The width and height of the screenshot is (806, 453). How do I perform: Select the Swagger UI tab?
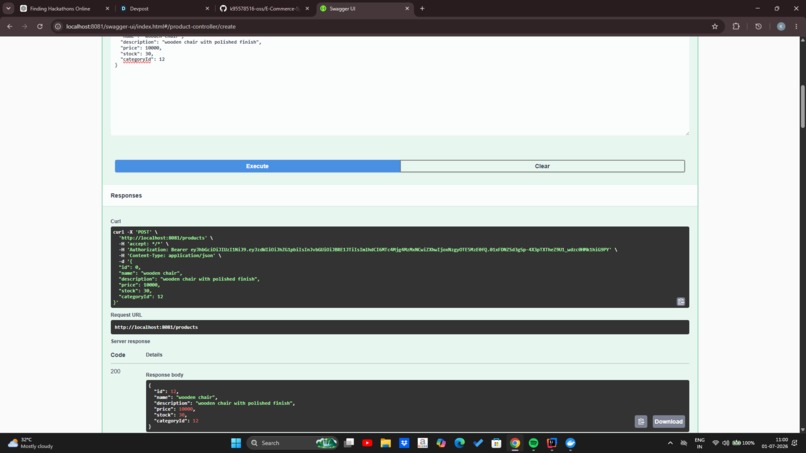click(342, 9)
